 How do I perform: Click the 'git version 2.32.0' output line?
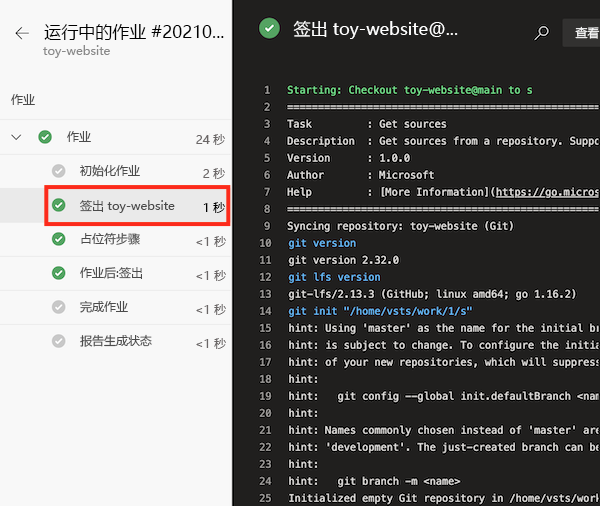344,260
